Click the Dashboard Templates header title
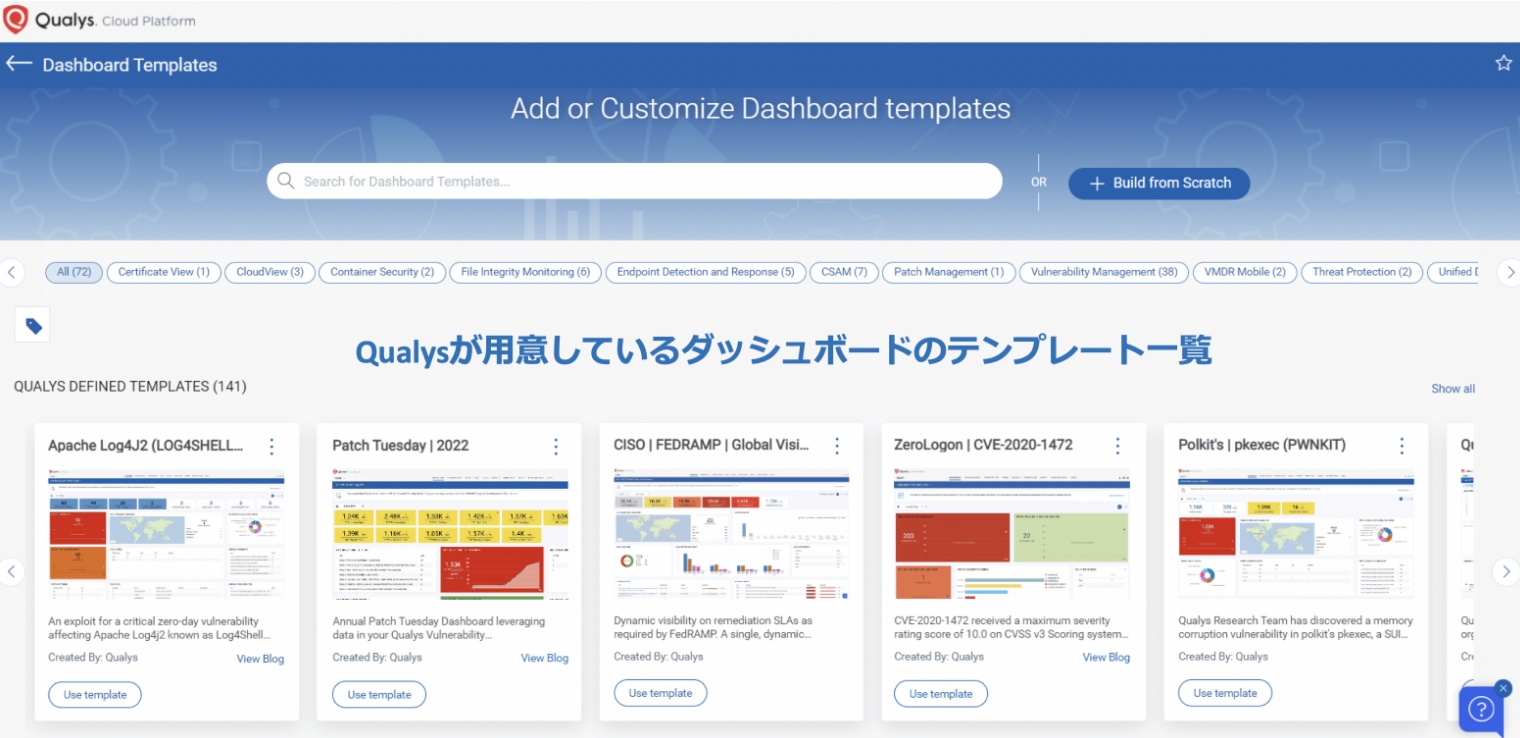1520x738 pixels. (x=130, y=65)
